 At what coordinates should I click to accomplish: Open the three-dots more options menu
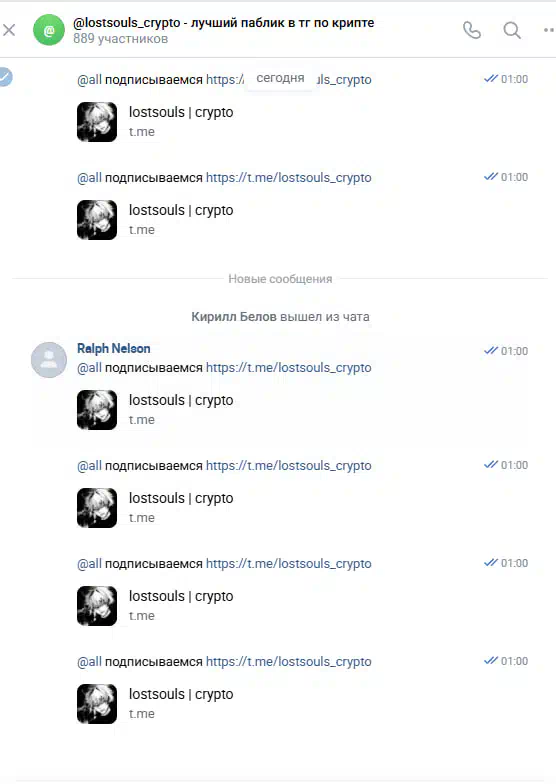coord(549,30)
